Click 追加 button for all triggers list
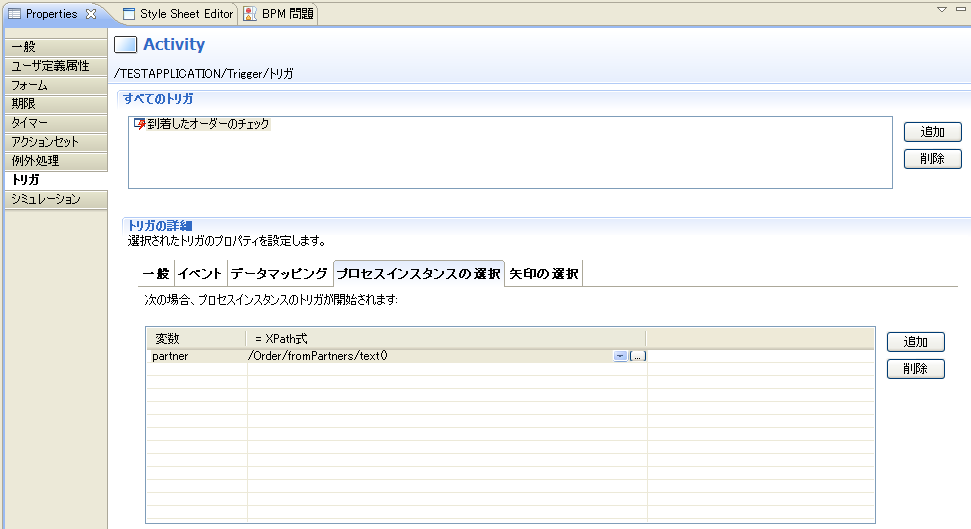The width and height of the screenshot is (971, 529). click(932, 132)
